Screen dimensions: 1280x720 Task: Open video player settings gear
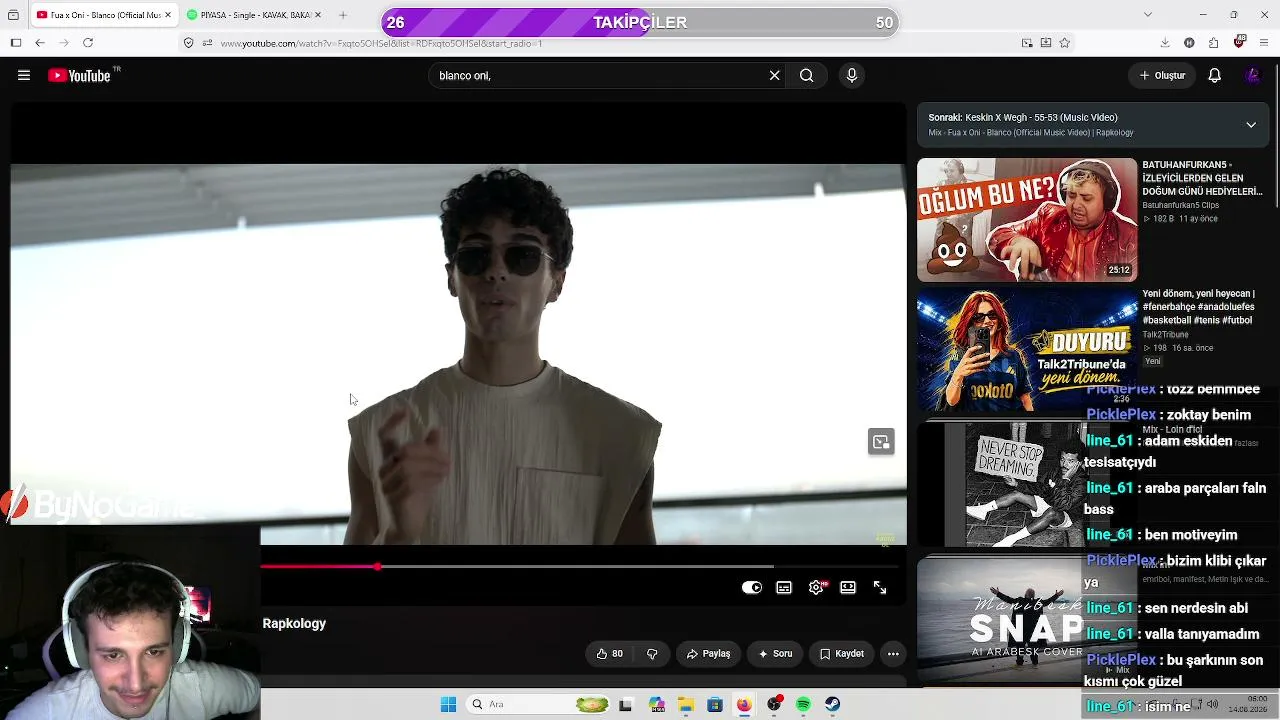[816, 588]
